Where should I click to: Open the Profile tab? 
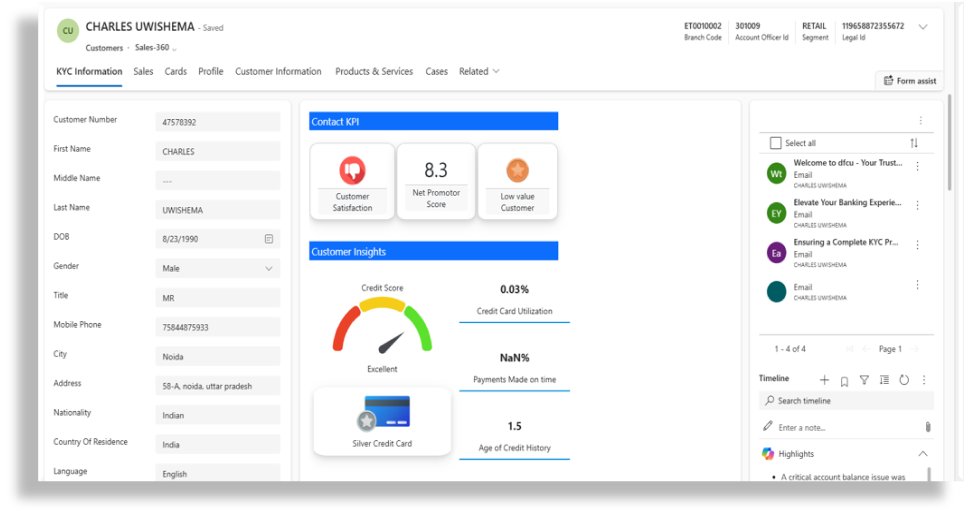211,71
